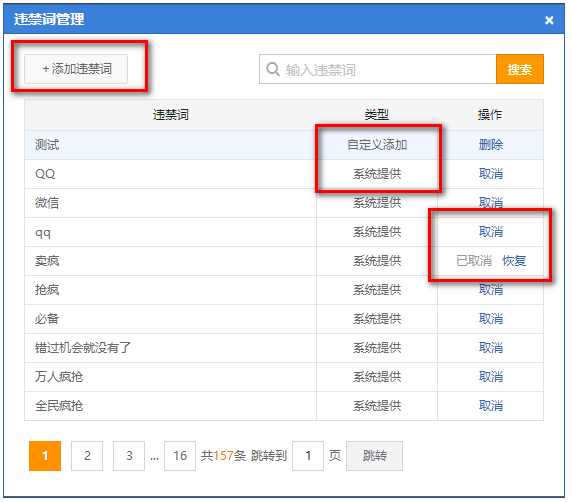The image size is (572, 502).
Task: Click 取消 for the 必备 row
Action: [x=491, y=319]
